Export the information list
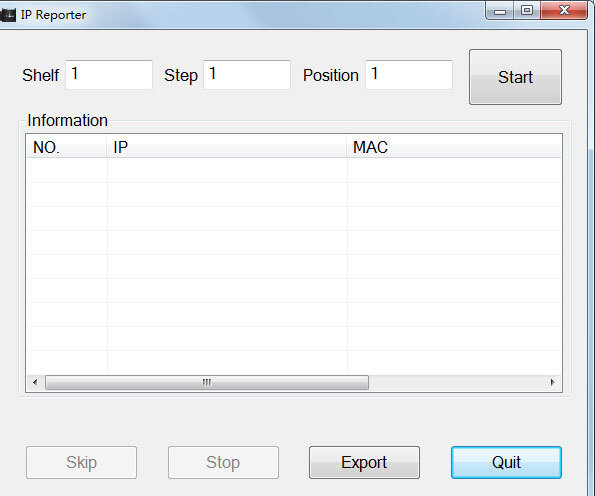 [364, 462]
